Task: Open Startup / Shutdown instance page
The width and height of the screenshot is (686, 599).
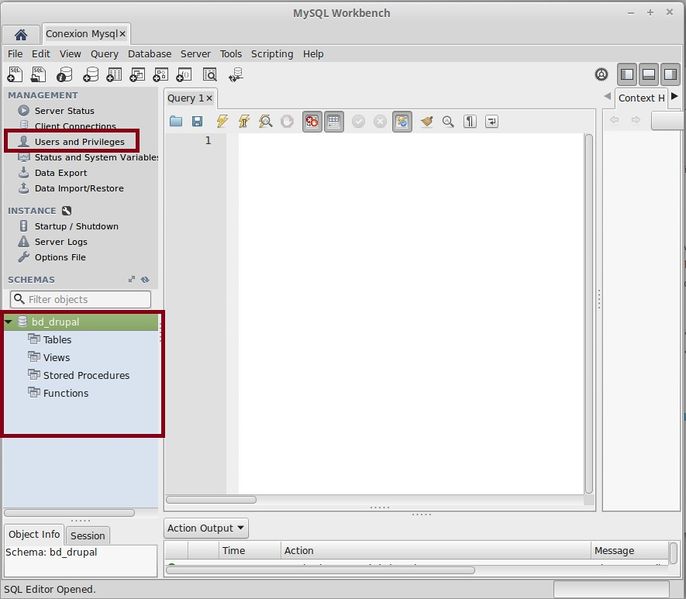Action: coord(77,226)
